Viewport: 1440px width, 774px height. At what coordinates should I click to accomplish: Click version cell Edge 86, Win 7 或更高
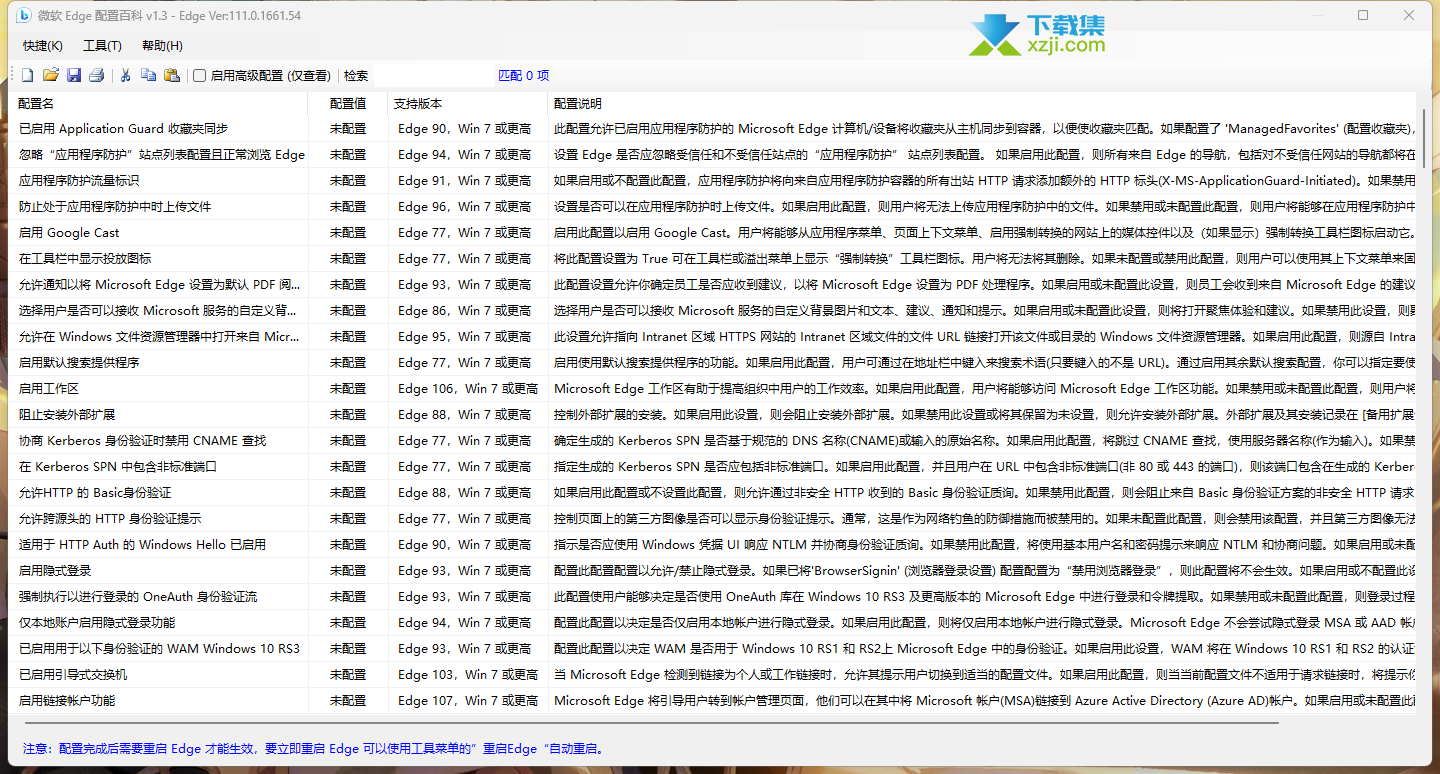[x=465, y=310]
